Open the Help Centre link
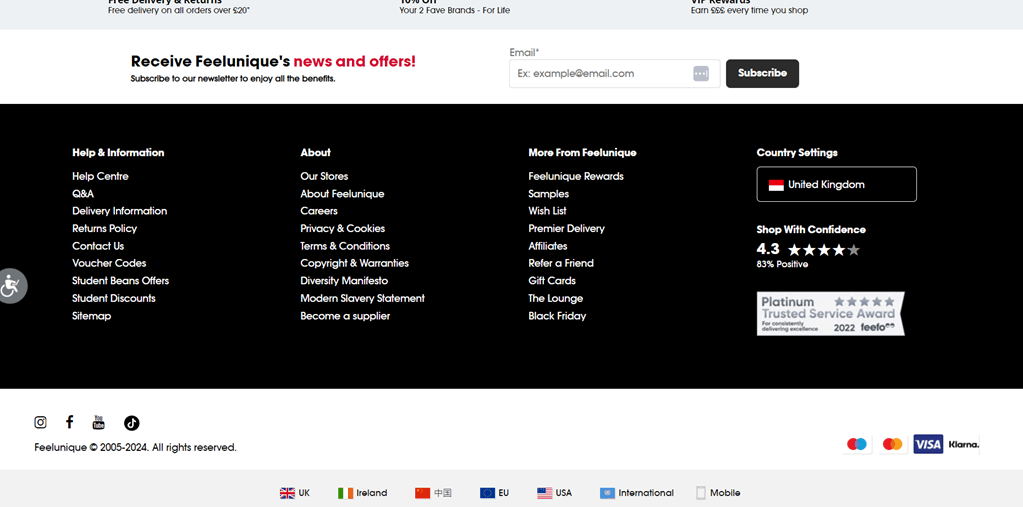The width and height of the screenshot is (1023, 507). [100, 176]
